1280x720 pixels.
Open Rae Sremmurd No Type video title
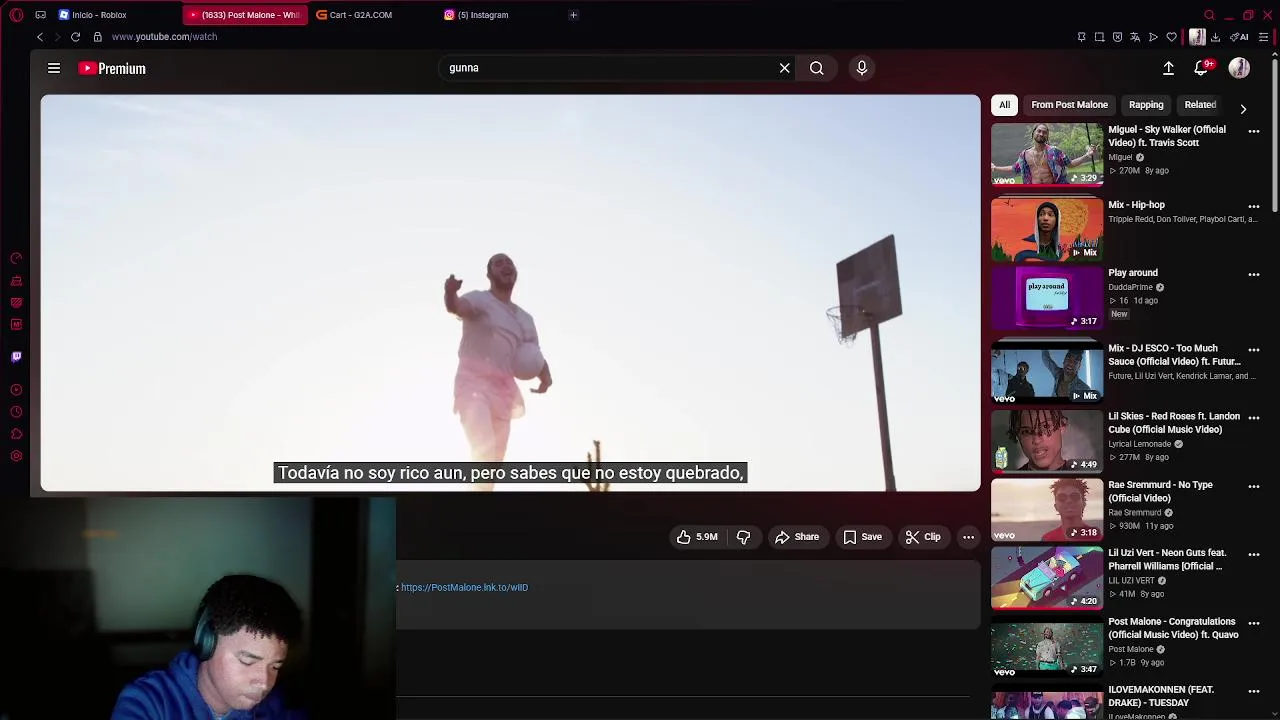coord(1160,491)
